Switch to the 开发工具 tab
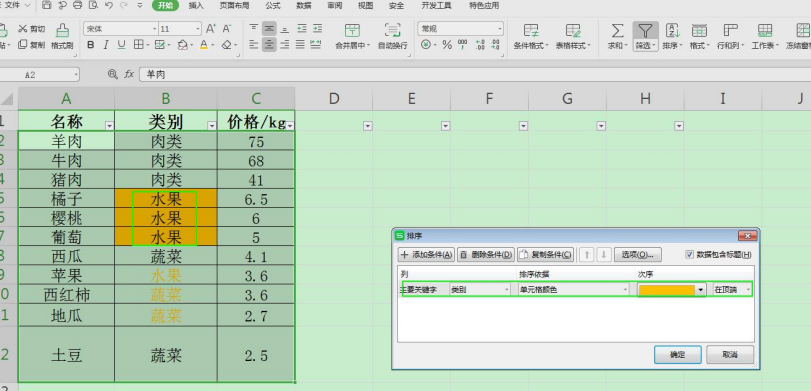Viewport: 811px width, 391px height. click(436, 6)
